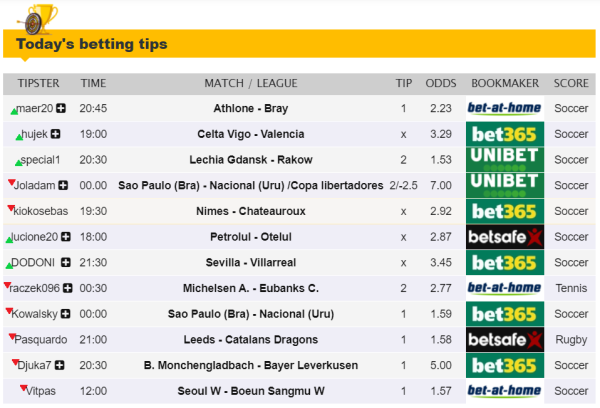
Task: Click the bet-at-home logo in Athlone - Bray row
Action: [x=505, y=108]
